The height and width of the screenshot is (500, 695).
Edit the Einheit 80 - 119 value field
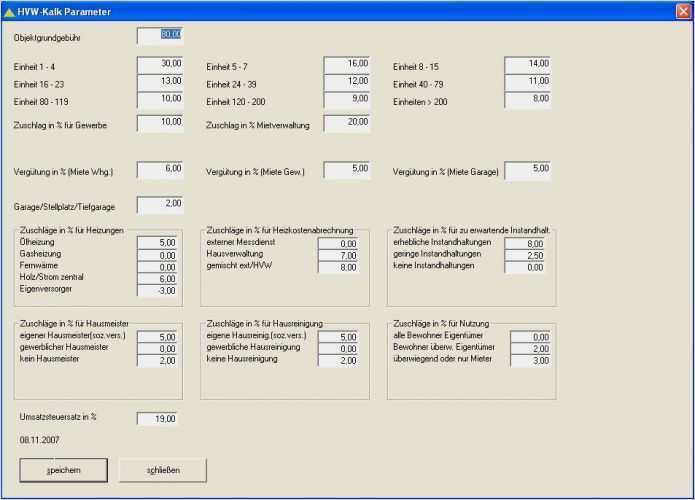(x=160, y=100)
